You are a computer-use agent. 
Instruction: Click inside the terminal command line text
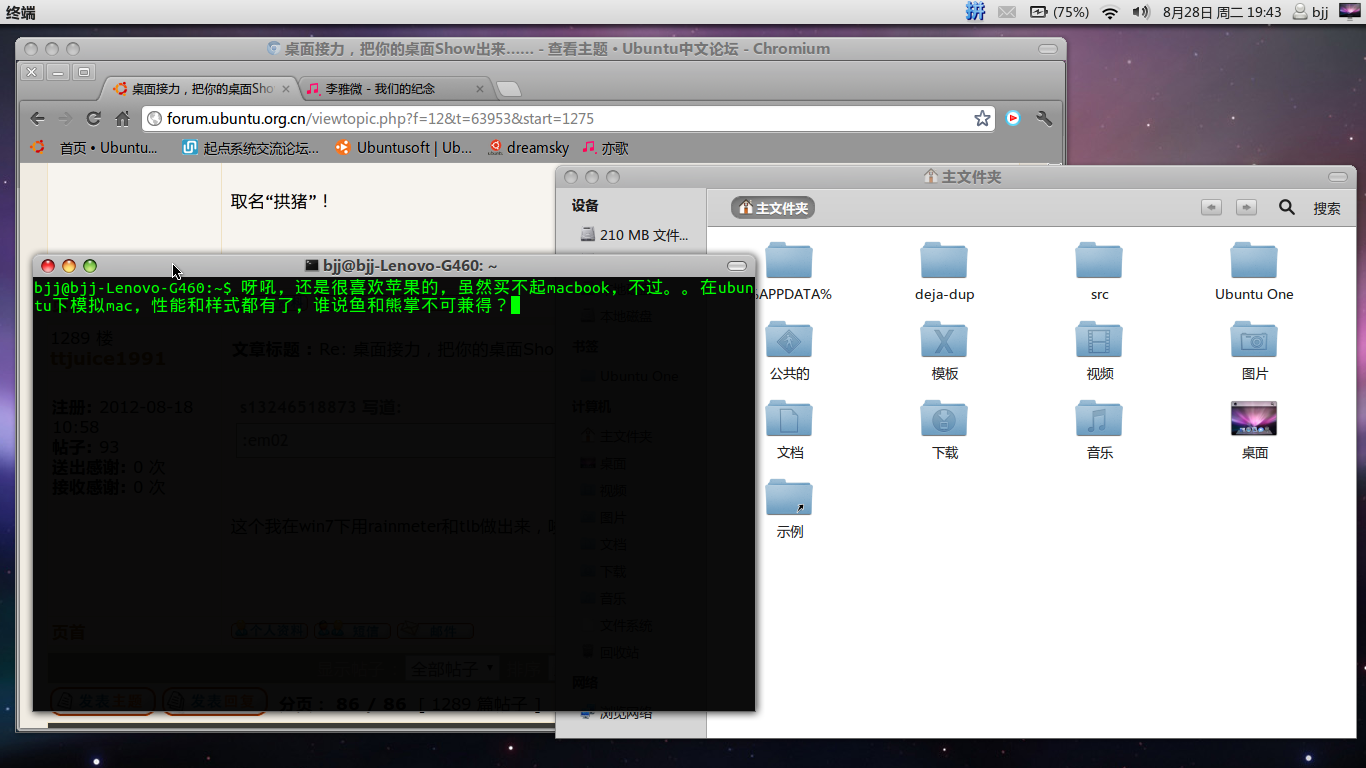click(x=394, y=296)
